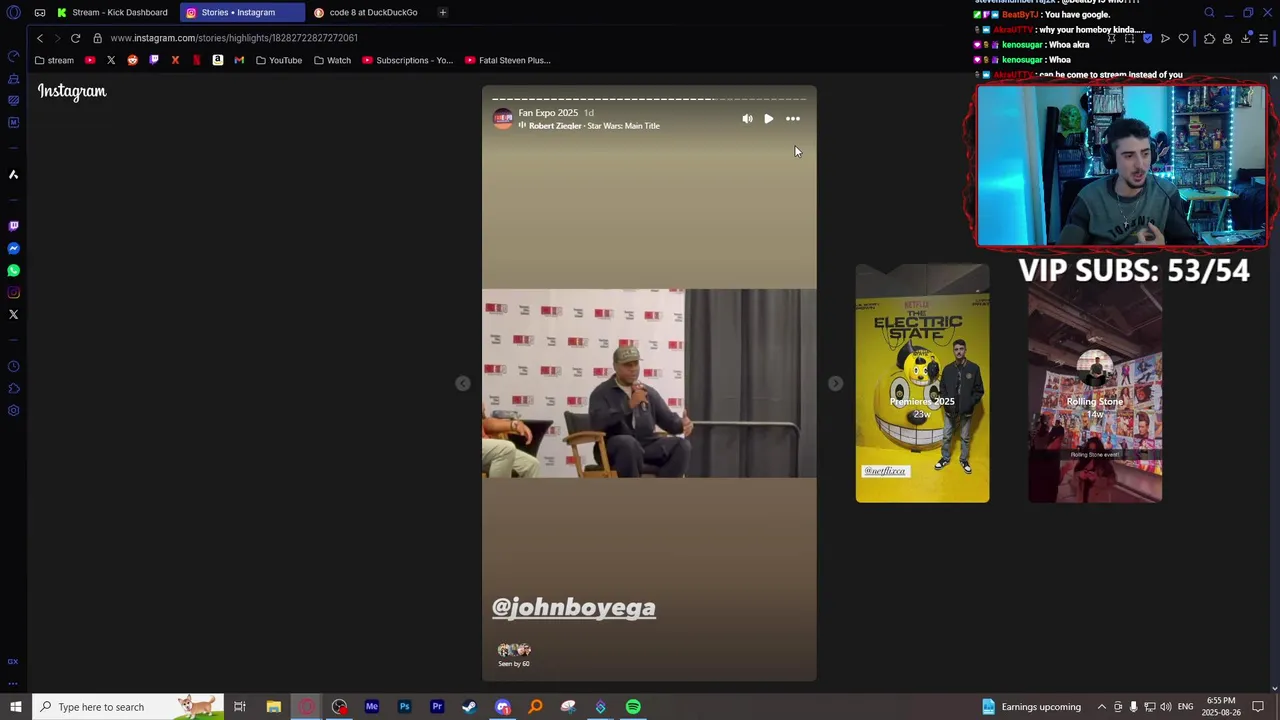Open the Fan Expo 2025 highlight title

[x=548, y=113]
